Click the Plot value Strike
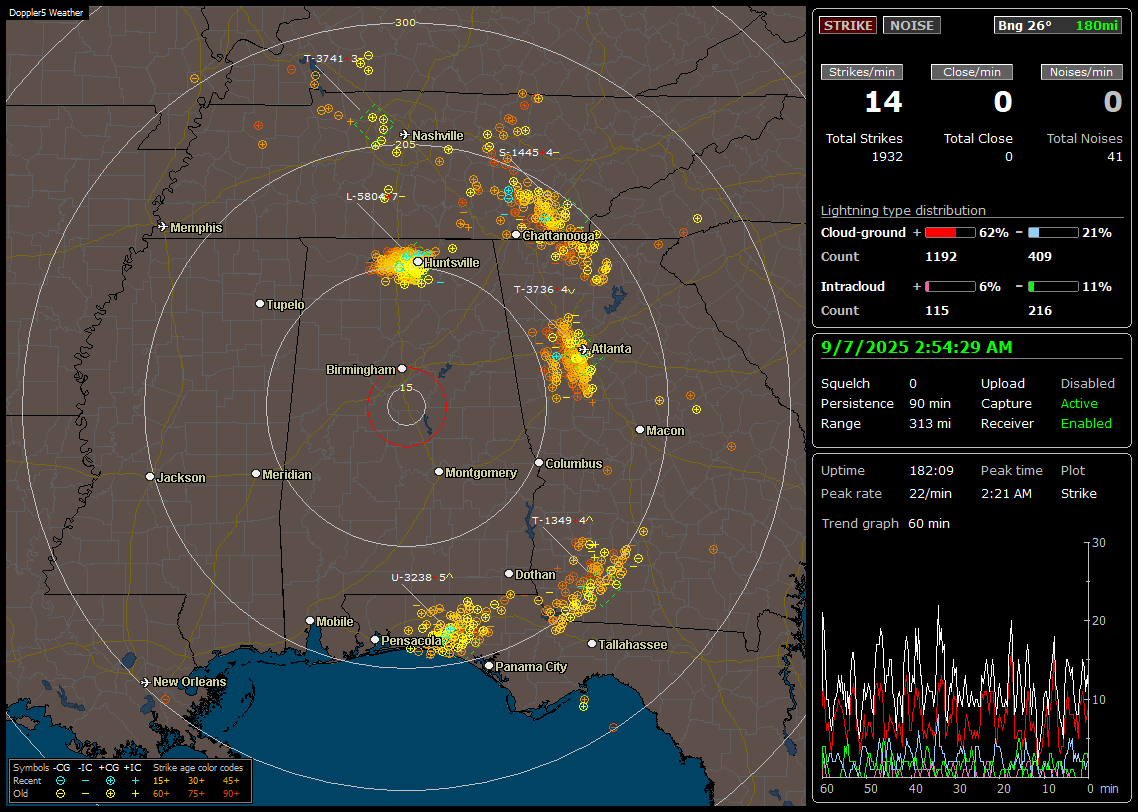This screenshot has width=1138, height=812. pyautogui.click(x=1078, y=493)
